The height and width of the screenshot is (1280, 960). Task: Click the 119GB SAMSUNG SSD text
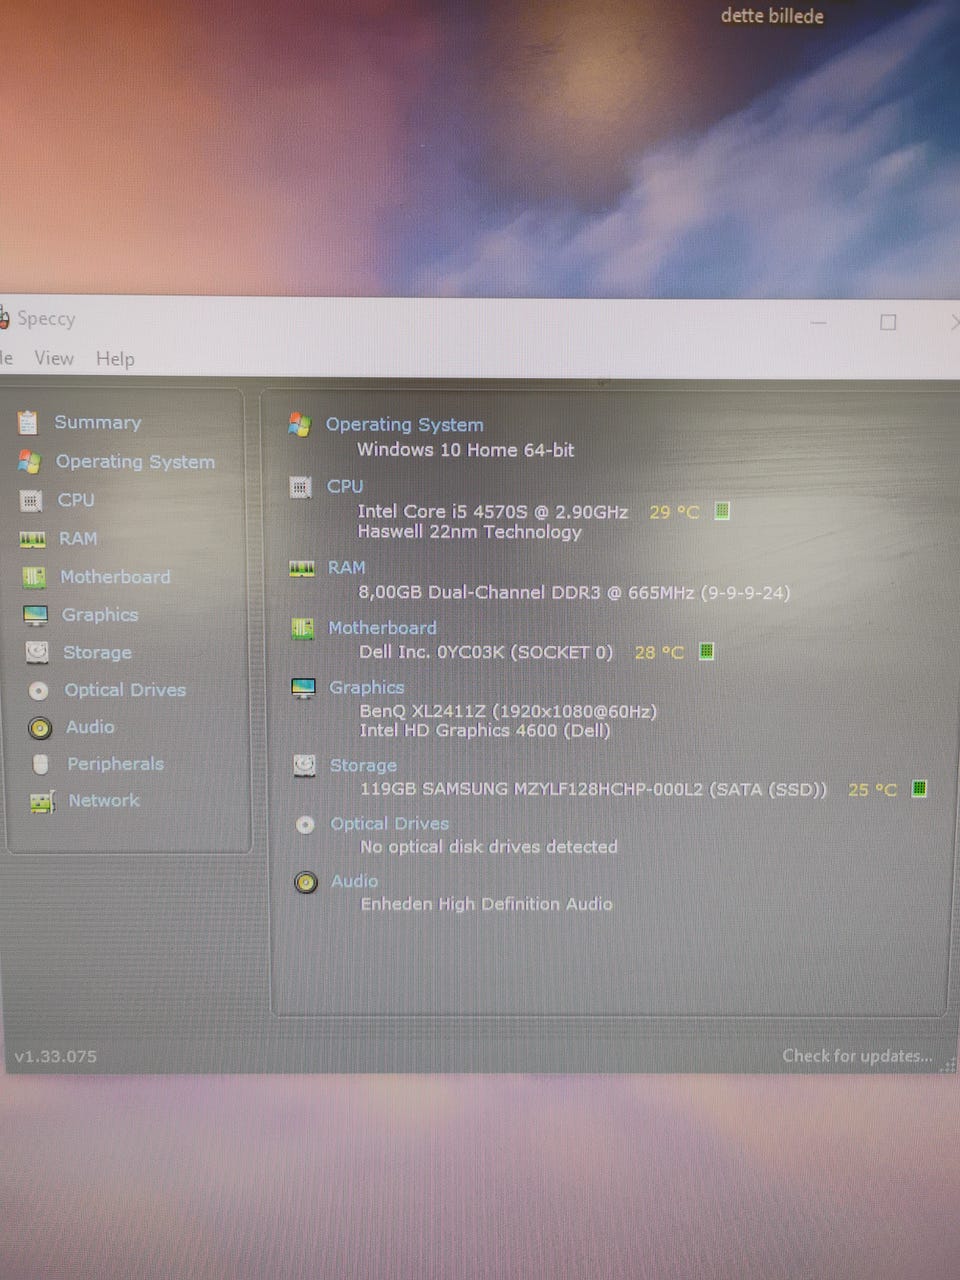tap(594, 789)
